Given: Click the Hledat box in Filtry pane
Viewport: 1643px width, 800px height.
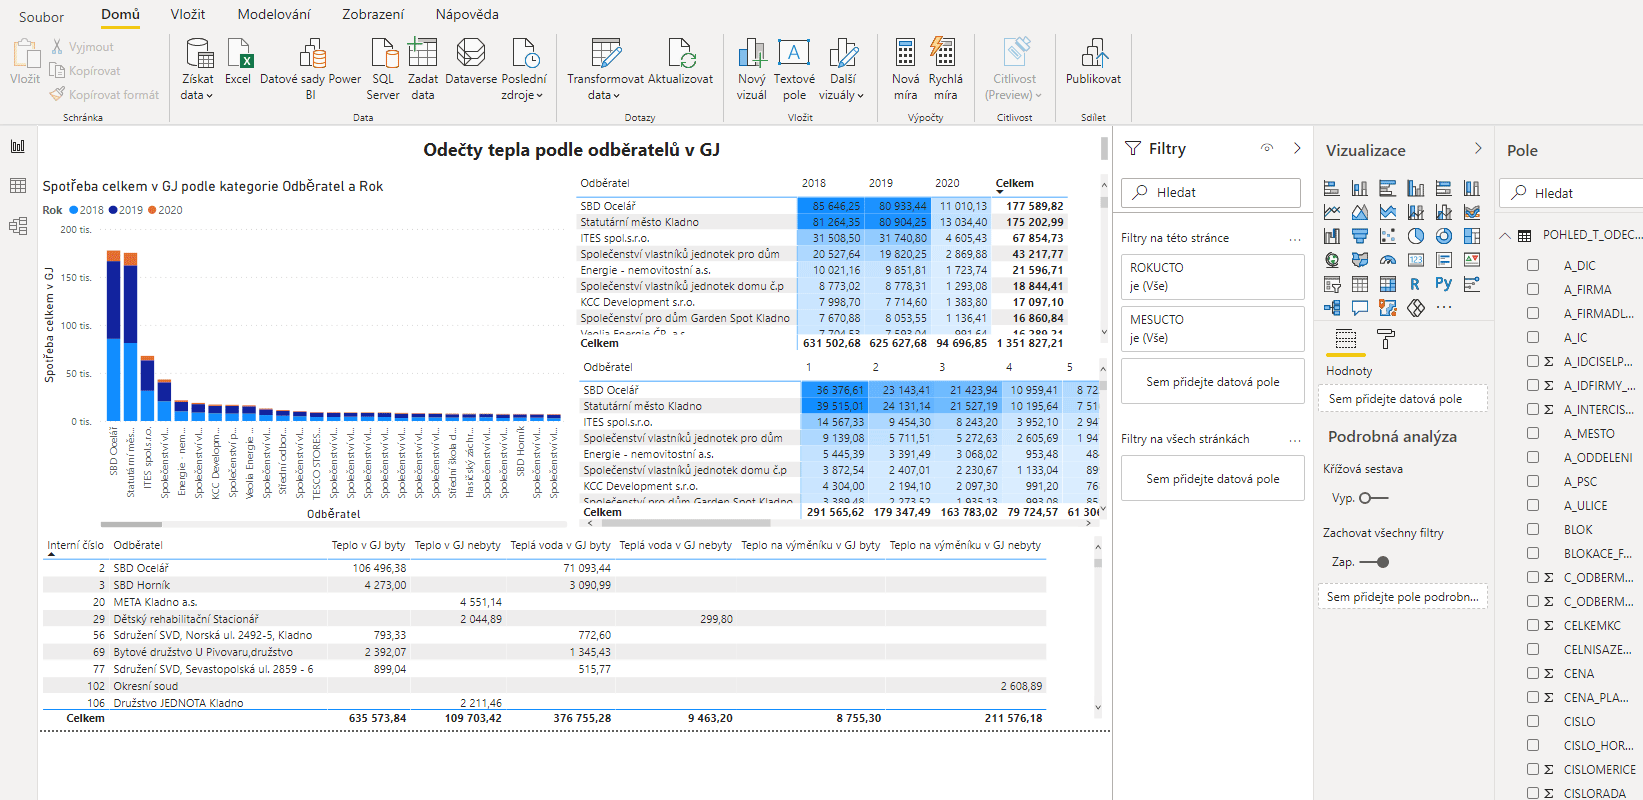Looking at the screenshot, I should tap(1211, 192).
